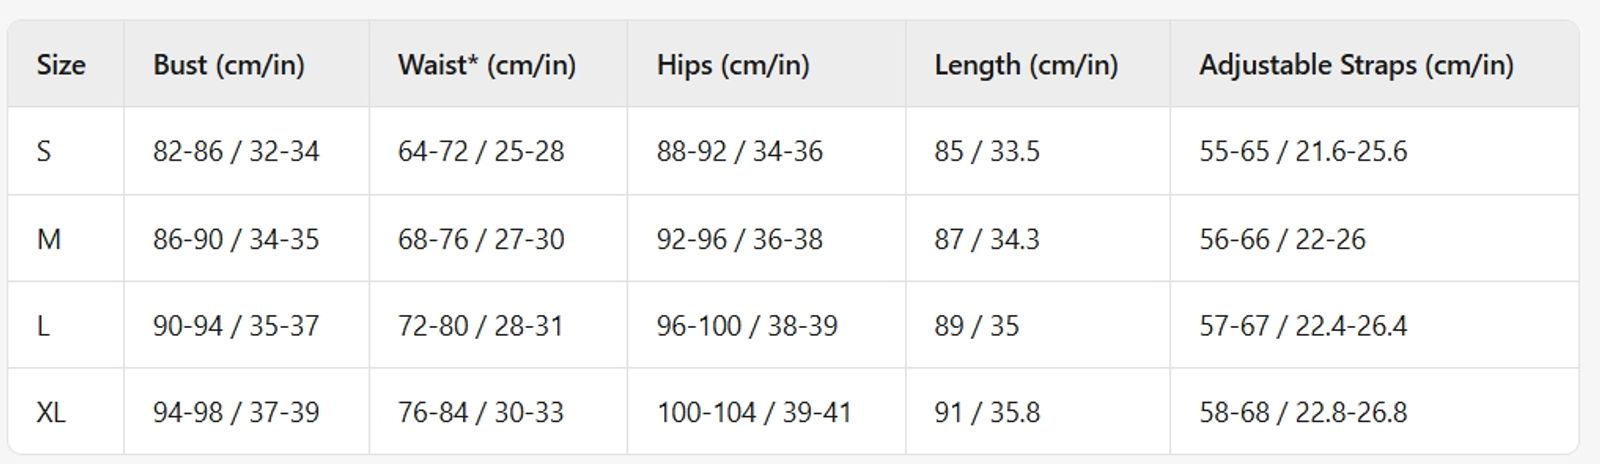1600x464 pixels.
Task: Click length value 85 / 33.5
Action: coord(987,152)
